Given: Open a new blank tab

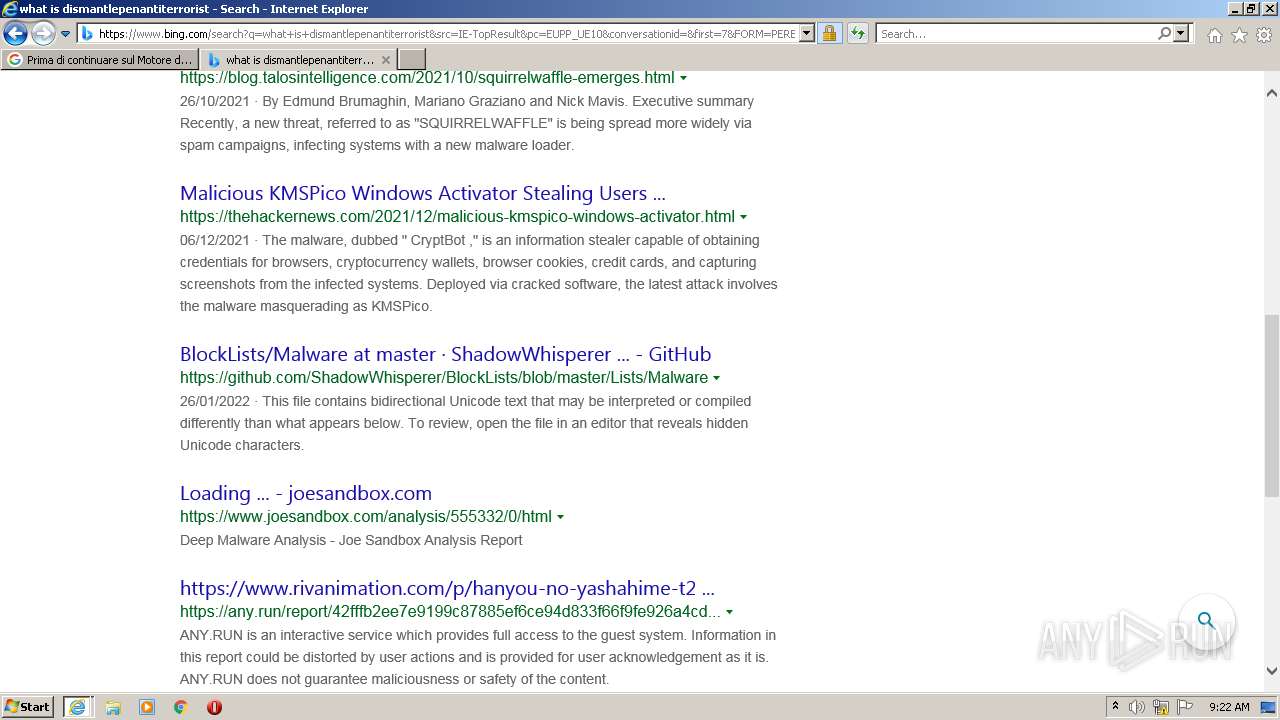Looking at the screenshot, I should tap(412, 60).
